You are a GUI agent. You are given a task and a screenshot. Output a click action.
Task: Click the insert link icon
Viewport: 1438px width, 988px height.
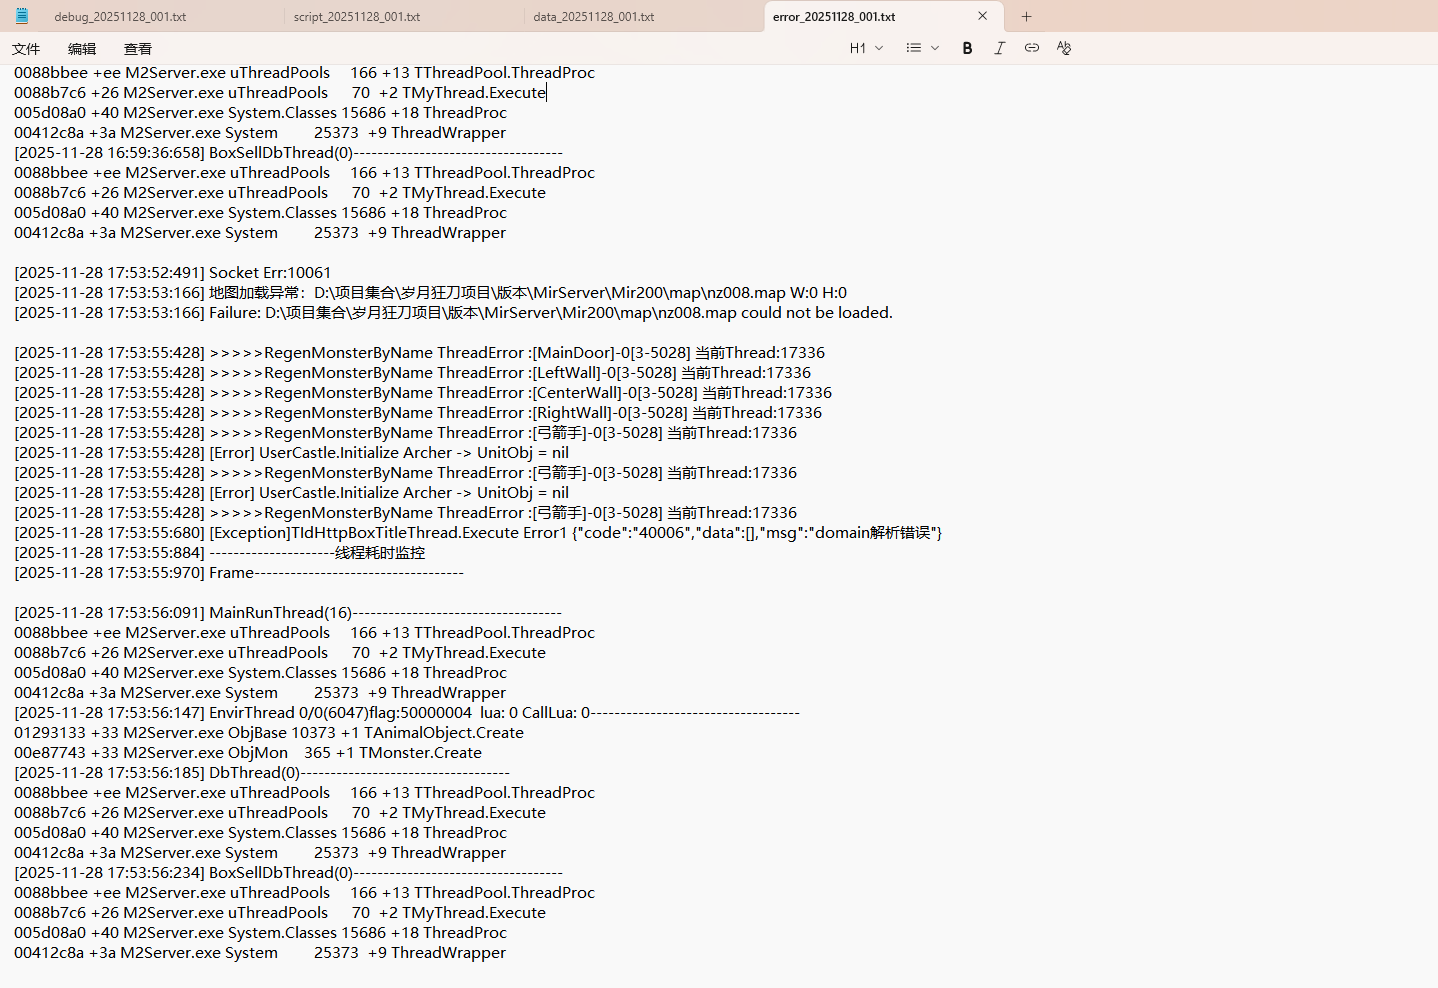click(1031, 48)
